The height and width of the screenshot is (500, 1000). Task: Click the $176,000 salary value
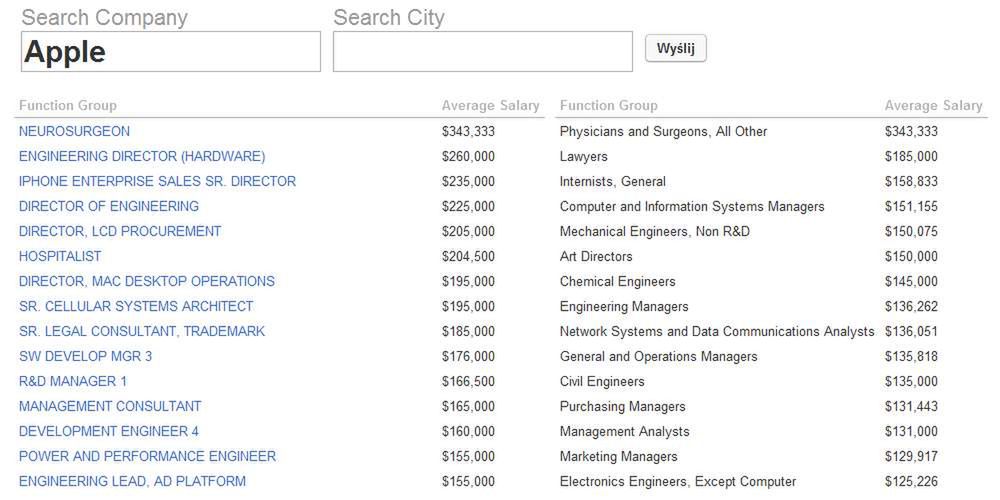[468, 357]
